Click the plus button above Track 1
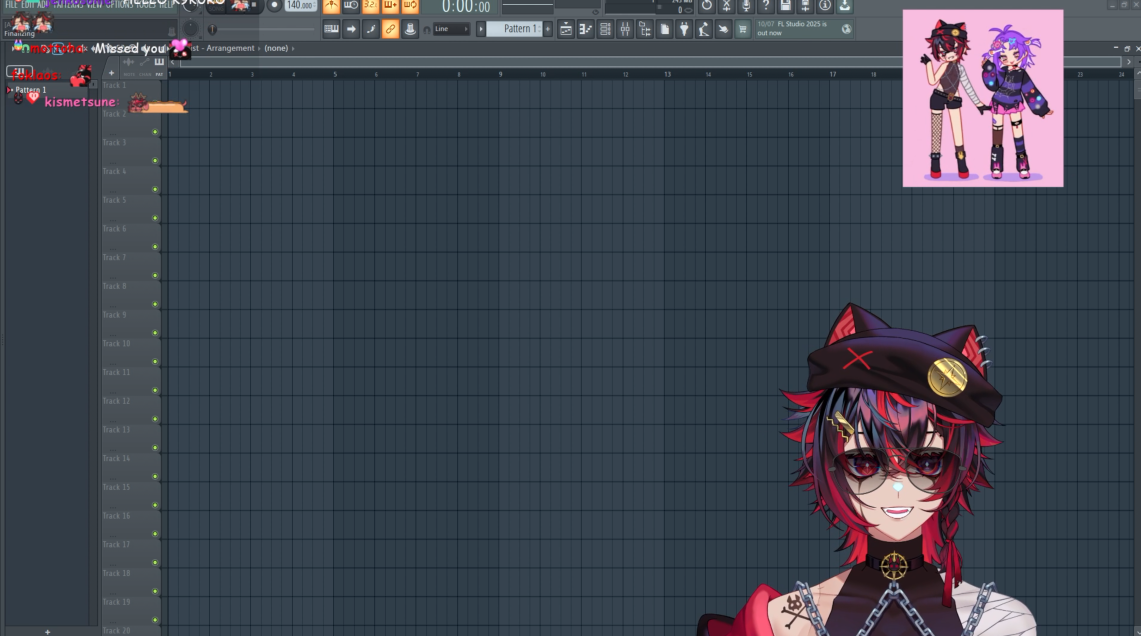Screen dimensions: 1141x636 pos(111,73)
